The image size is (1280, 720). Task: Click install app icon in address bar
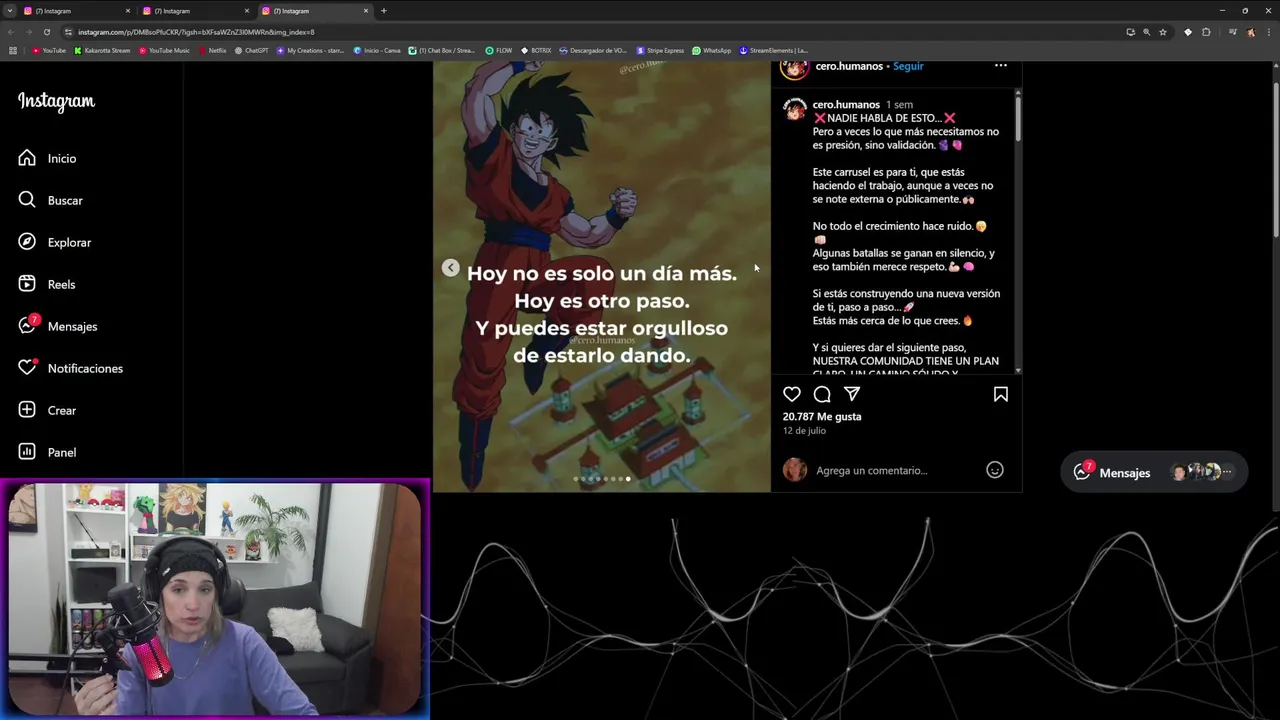(1130, 32)
